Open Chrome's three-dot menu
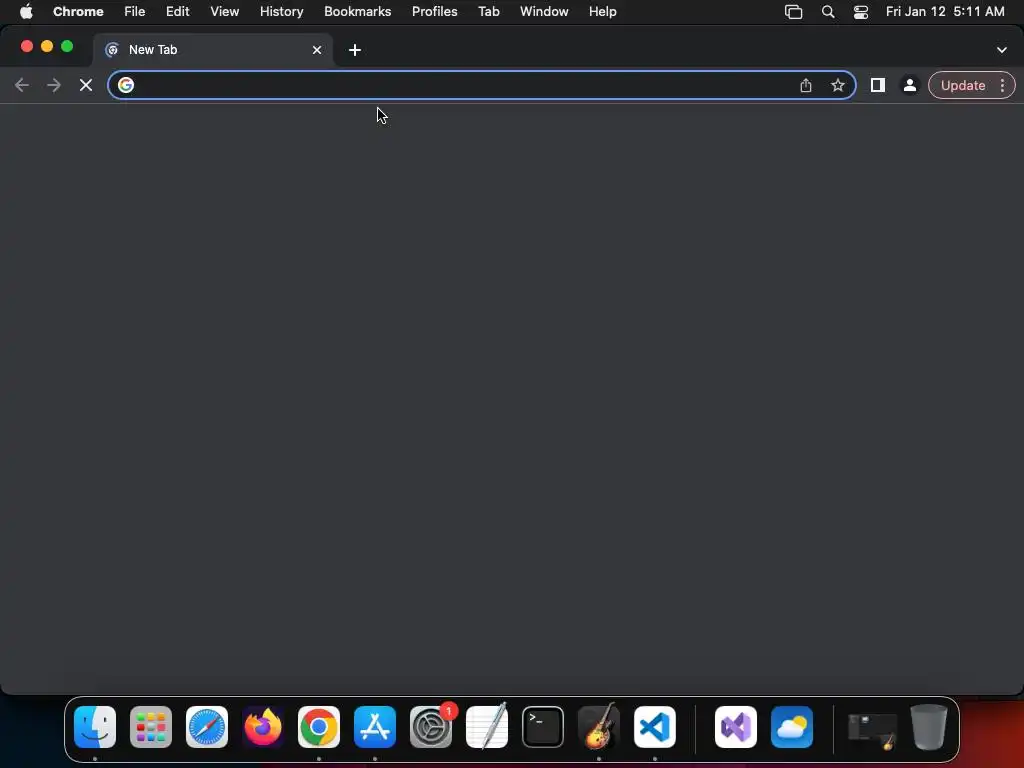Screen dimensions: 1024x768 click(1002, 86)
